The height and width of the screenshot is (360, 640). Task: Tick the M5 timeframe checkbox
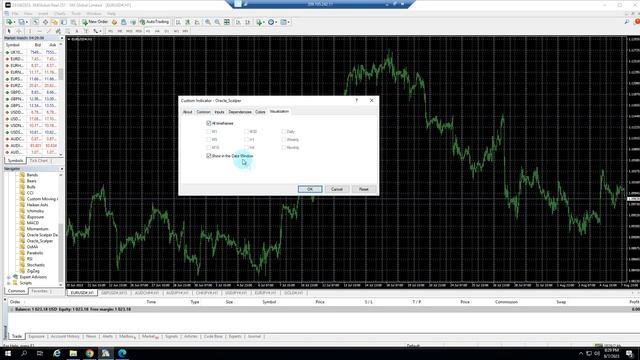209,140
